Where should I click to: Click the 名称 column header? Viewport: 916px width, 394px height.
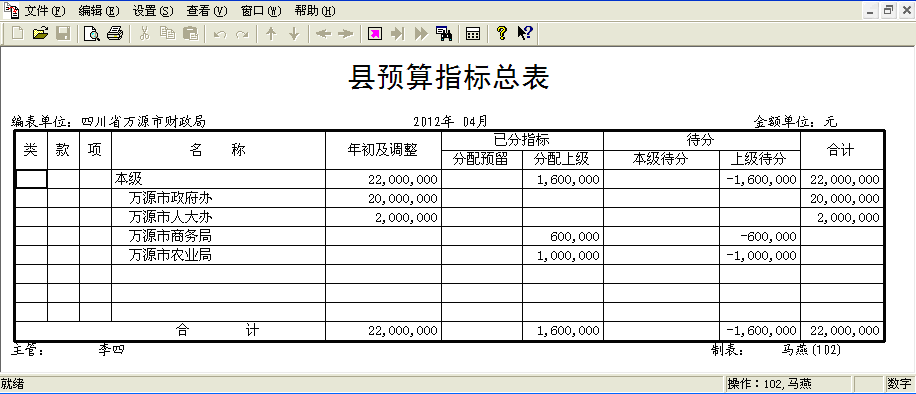pos(218,150)
